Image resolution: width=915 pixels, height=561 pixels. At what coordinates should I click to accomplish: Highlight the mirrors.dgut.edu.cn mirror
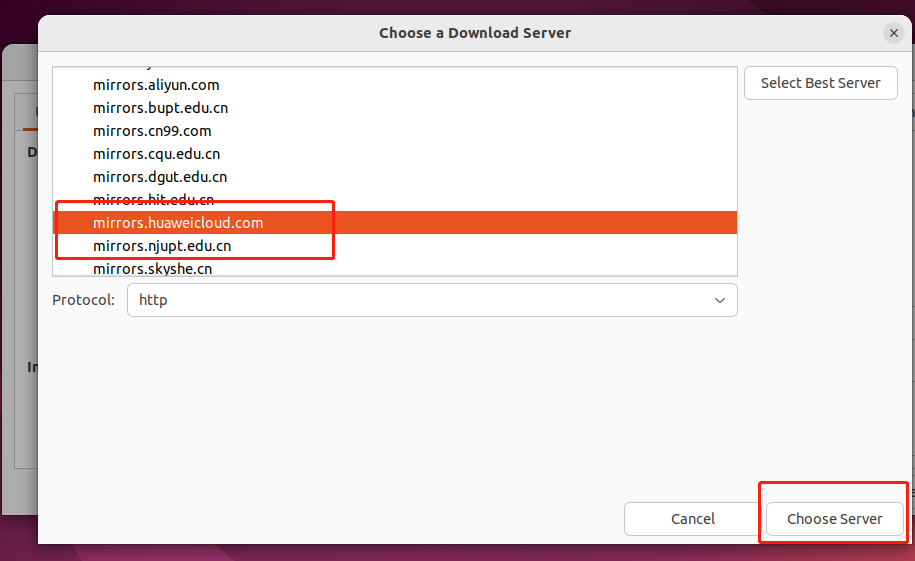point(160,177)
